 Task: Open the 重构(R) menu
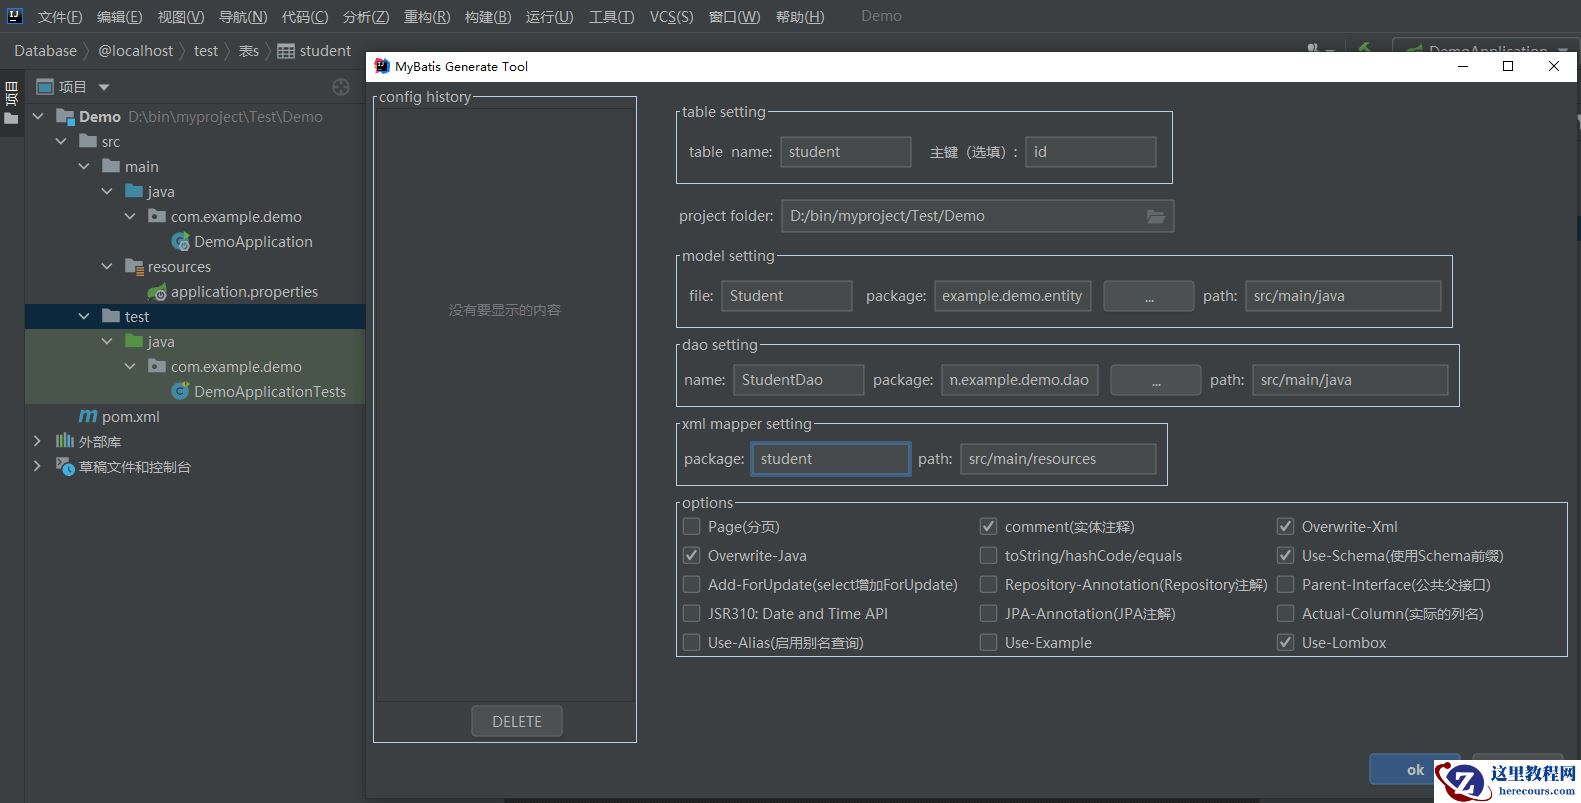[x=427, y=16]
